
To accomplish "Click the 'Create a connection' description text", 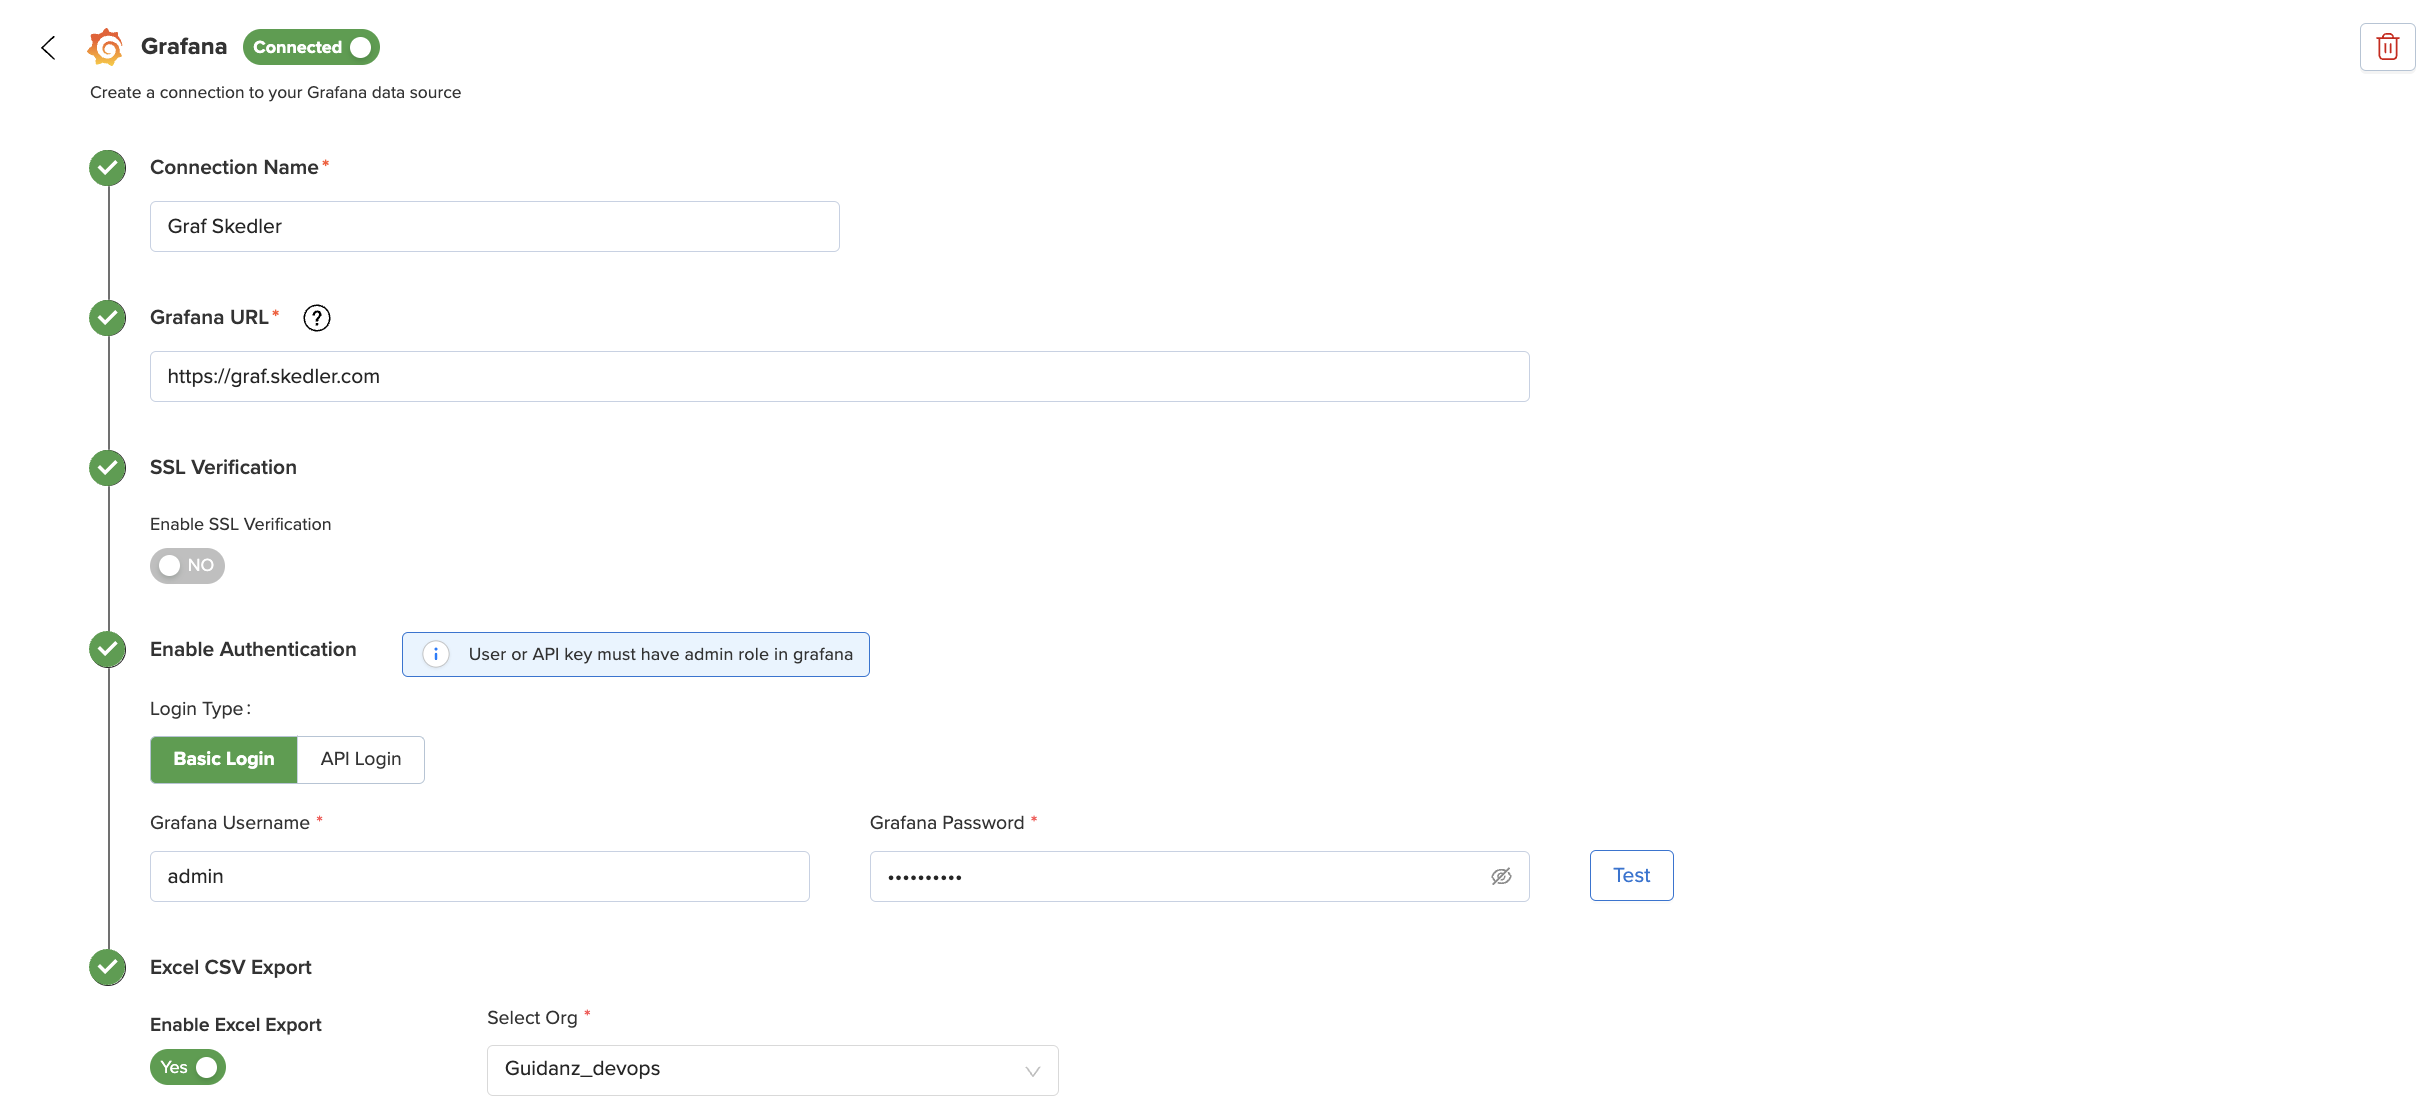I will [276, 93].
